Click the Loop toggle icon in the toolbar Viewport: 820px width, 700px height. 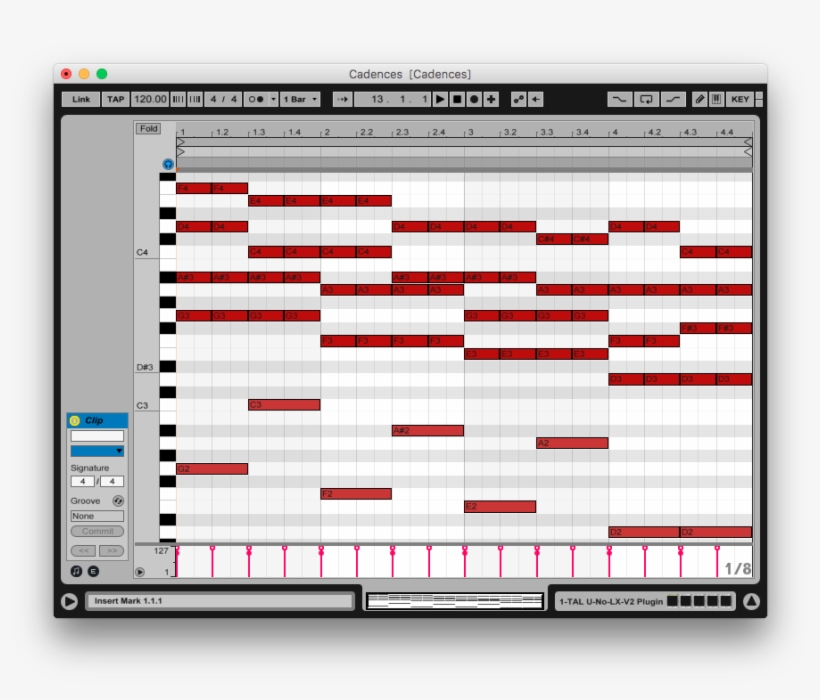coord(647,99)
